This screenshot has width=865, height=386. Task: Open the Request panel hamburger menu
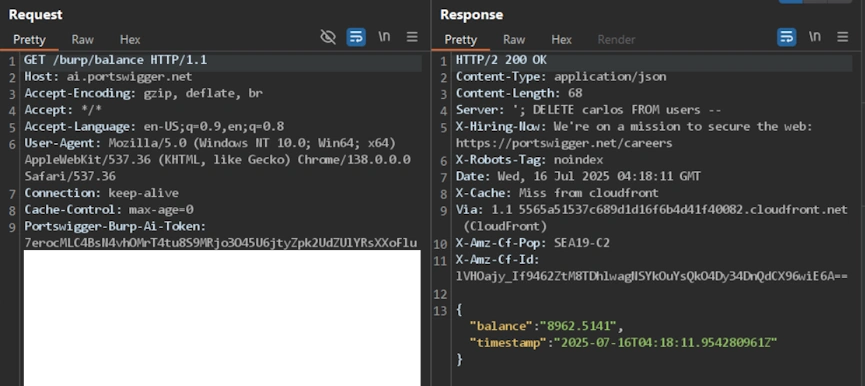pyautogui.click(x=412, y=37)
